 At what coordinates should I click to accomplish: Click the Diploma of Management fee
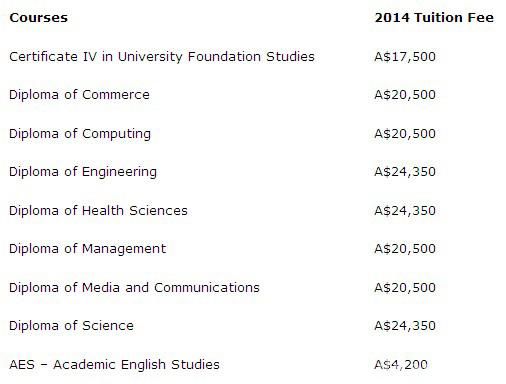click(x=405, y=249)
